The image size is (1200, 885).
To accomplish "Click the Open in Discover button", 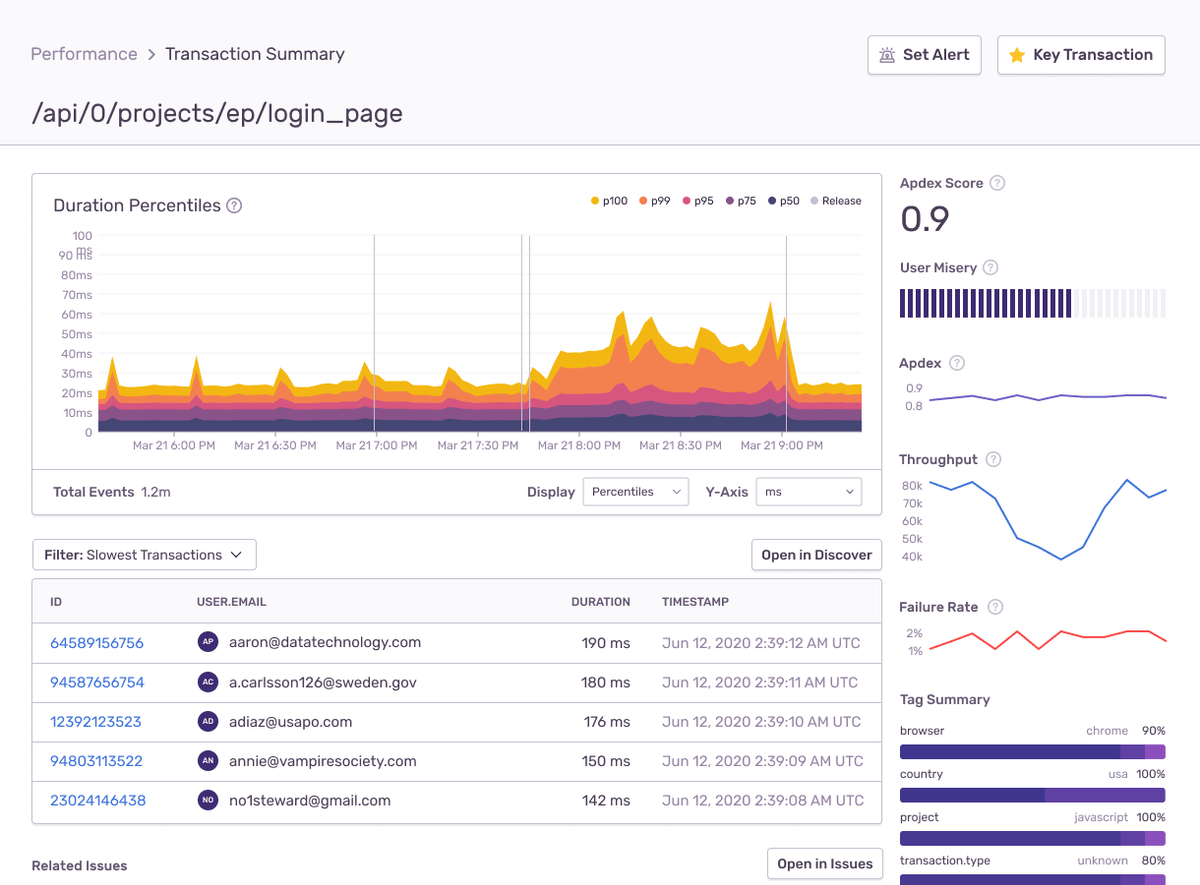I will 816,554.
